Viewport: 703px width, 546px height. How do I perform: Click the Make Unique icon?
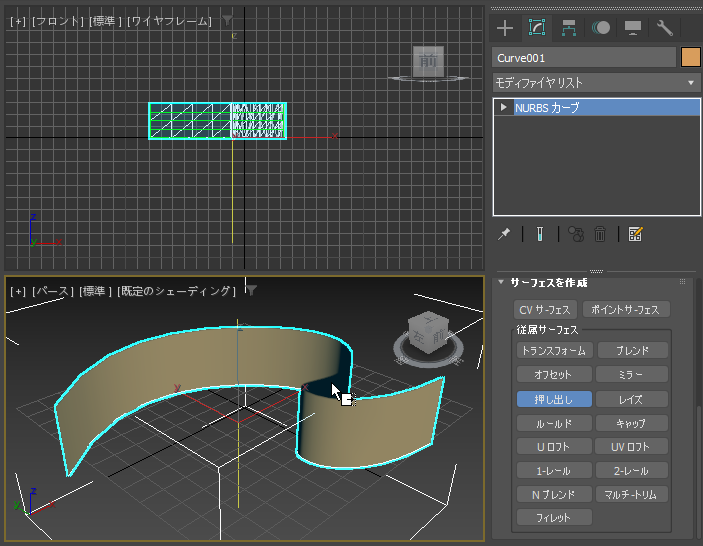pos(576,234)
